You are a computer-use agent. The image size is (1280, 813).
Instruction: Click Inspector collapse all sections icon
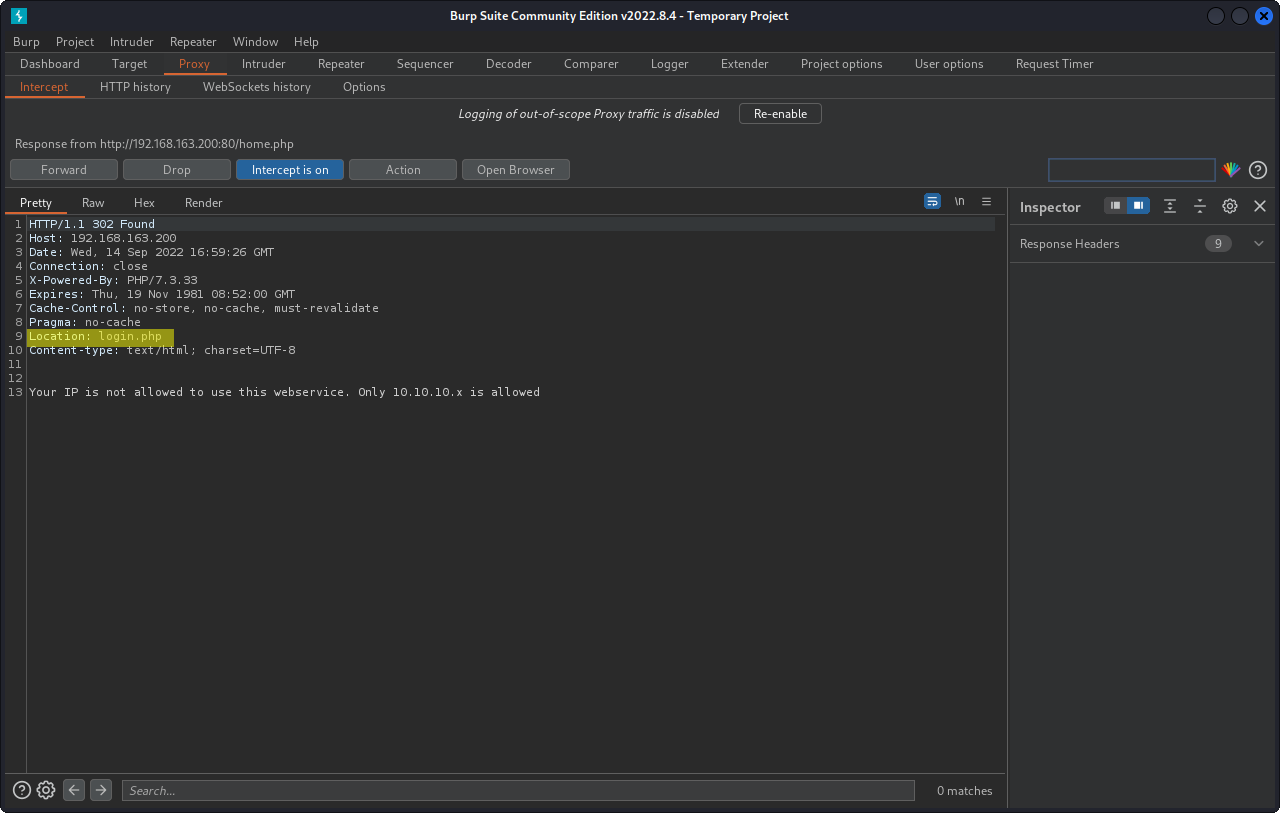tap(1200, 206)
